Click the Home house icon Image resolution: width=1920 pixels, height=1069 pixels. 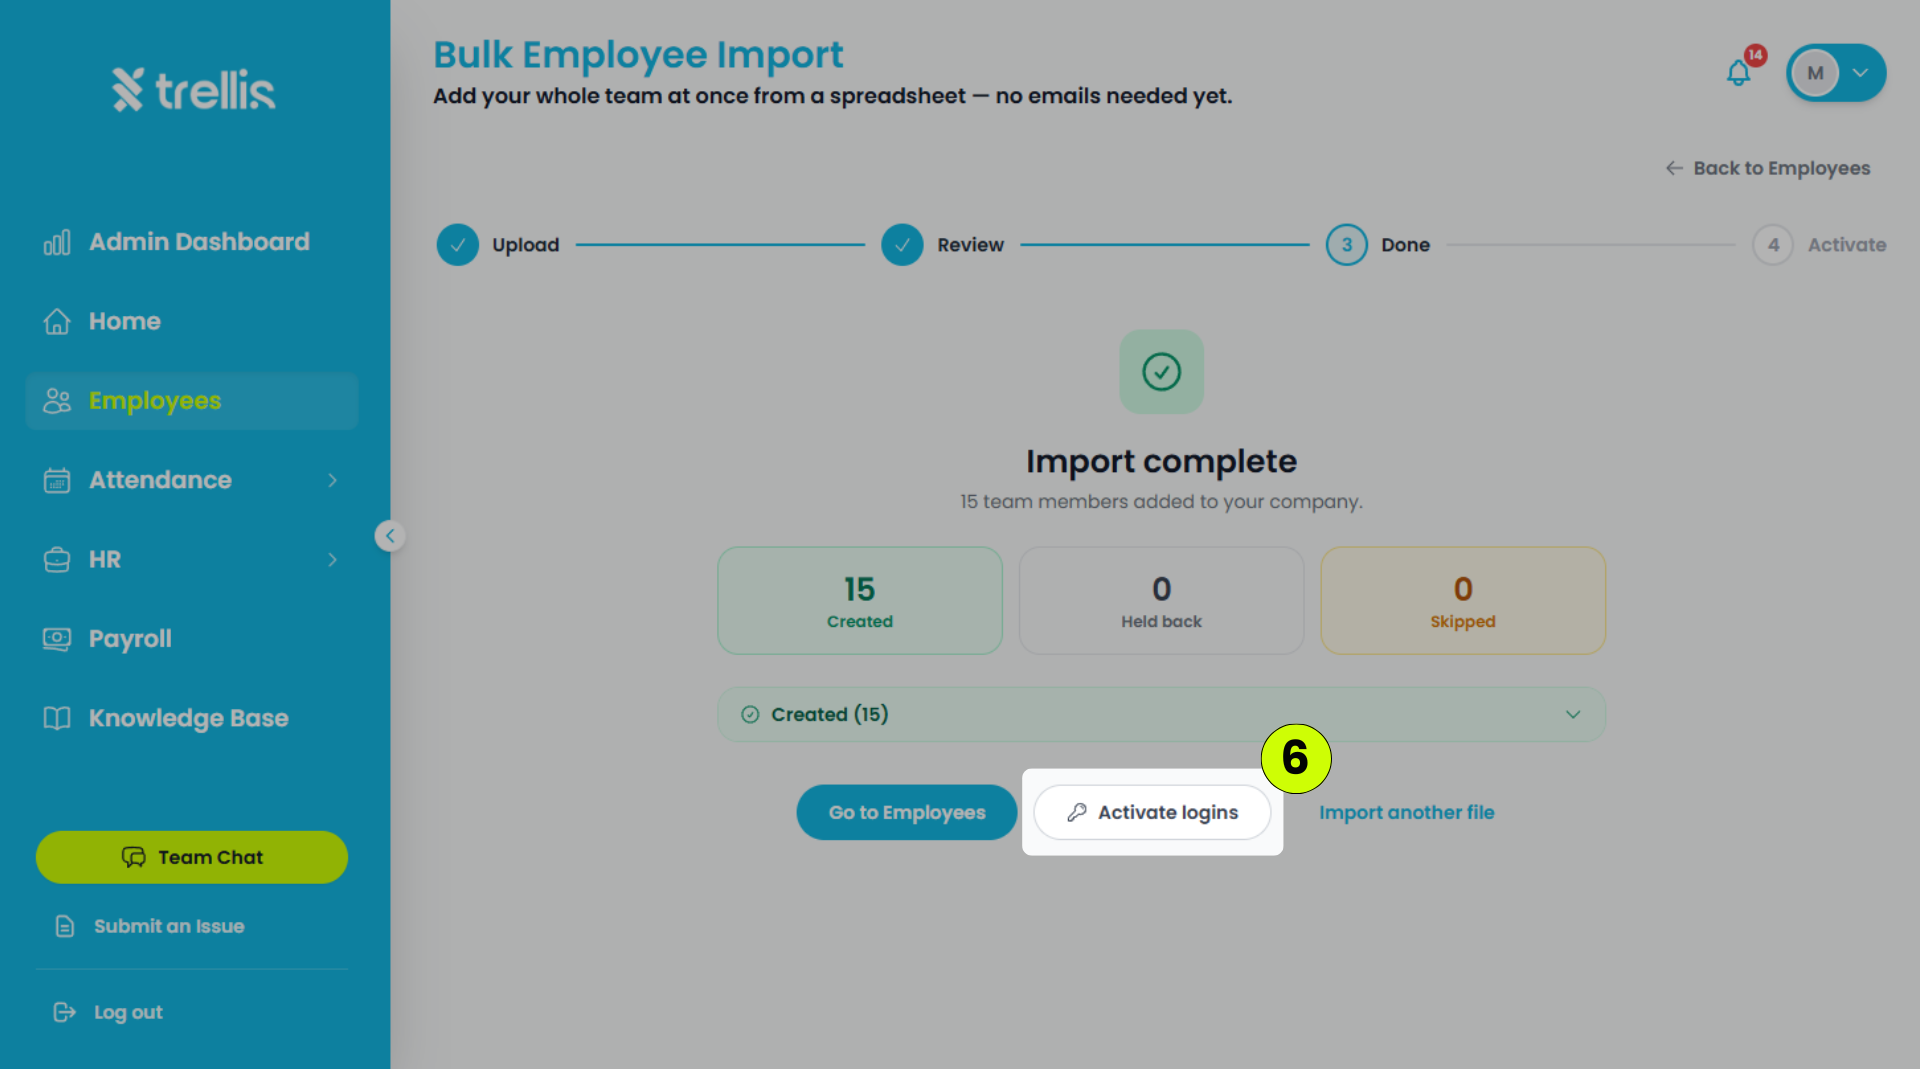57,321
